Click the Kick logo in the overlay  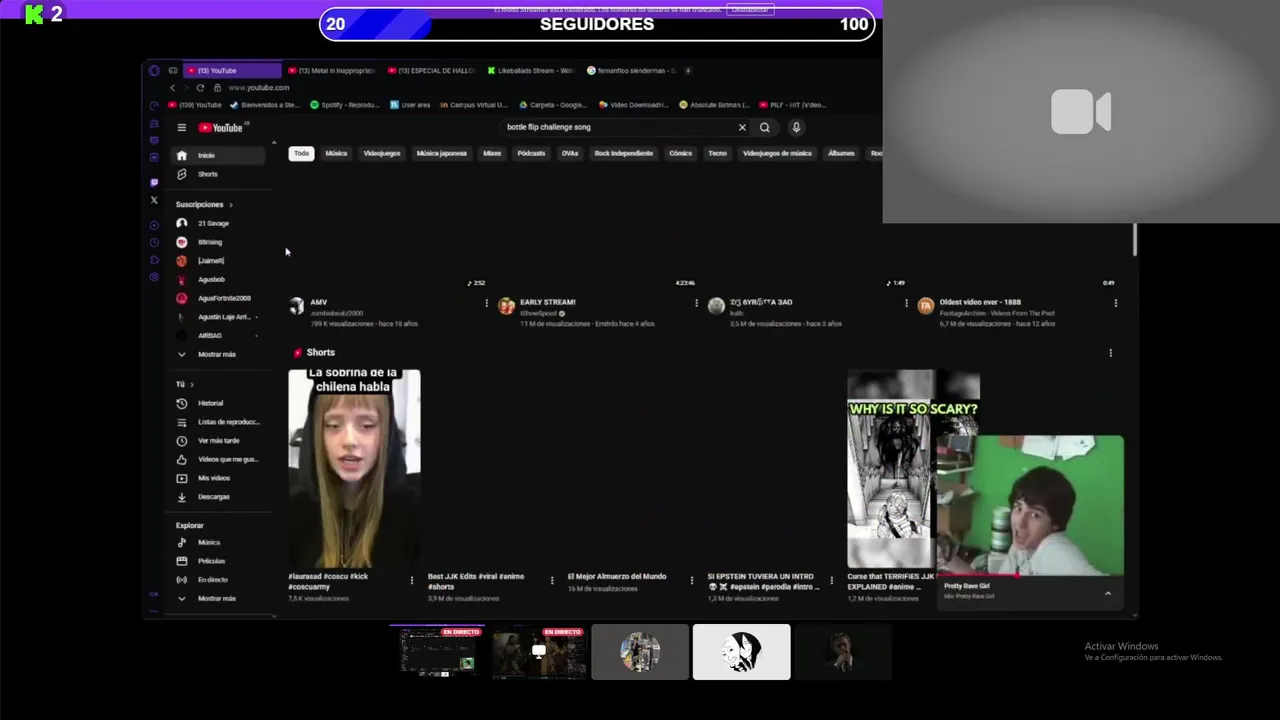pos(35,14)
